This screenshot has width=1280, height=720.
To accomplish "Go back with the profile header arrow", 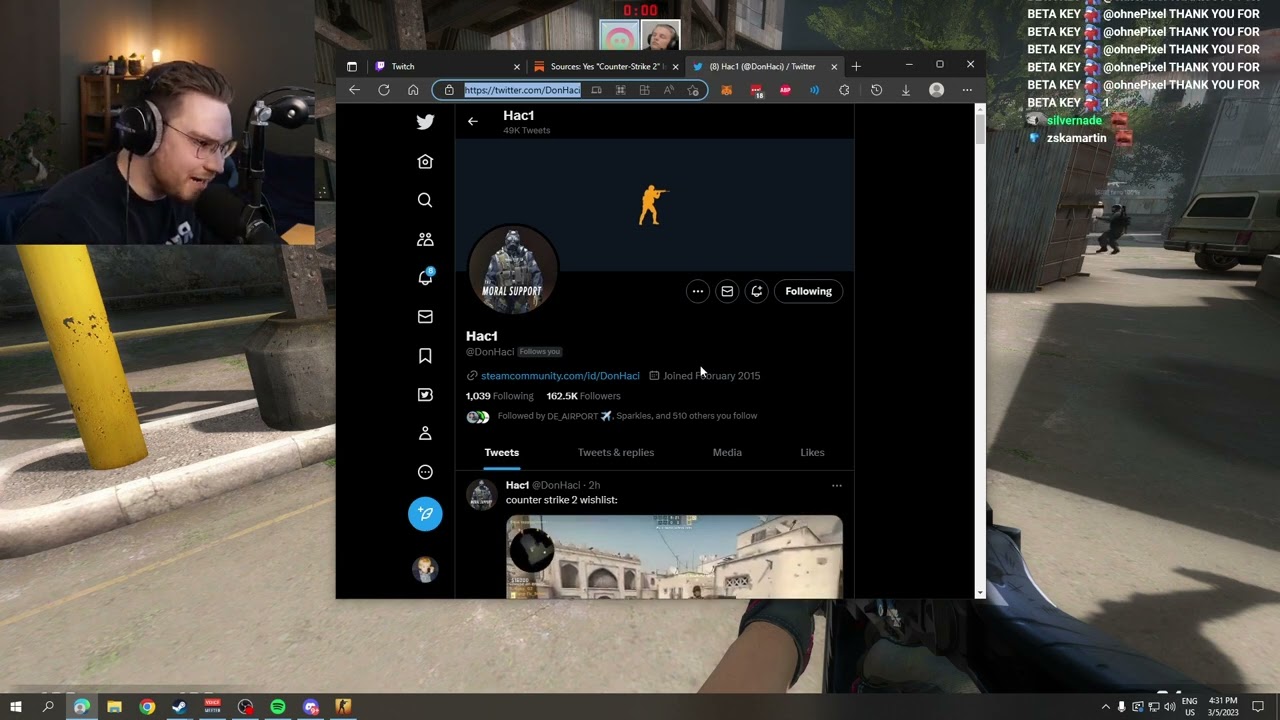I will [473, 121].
